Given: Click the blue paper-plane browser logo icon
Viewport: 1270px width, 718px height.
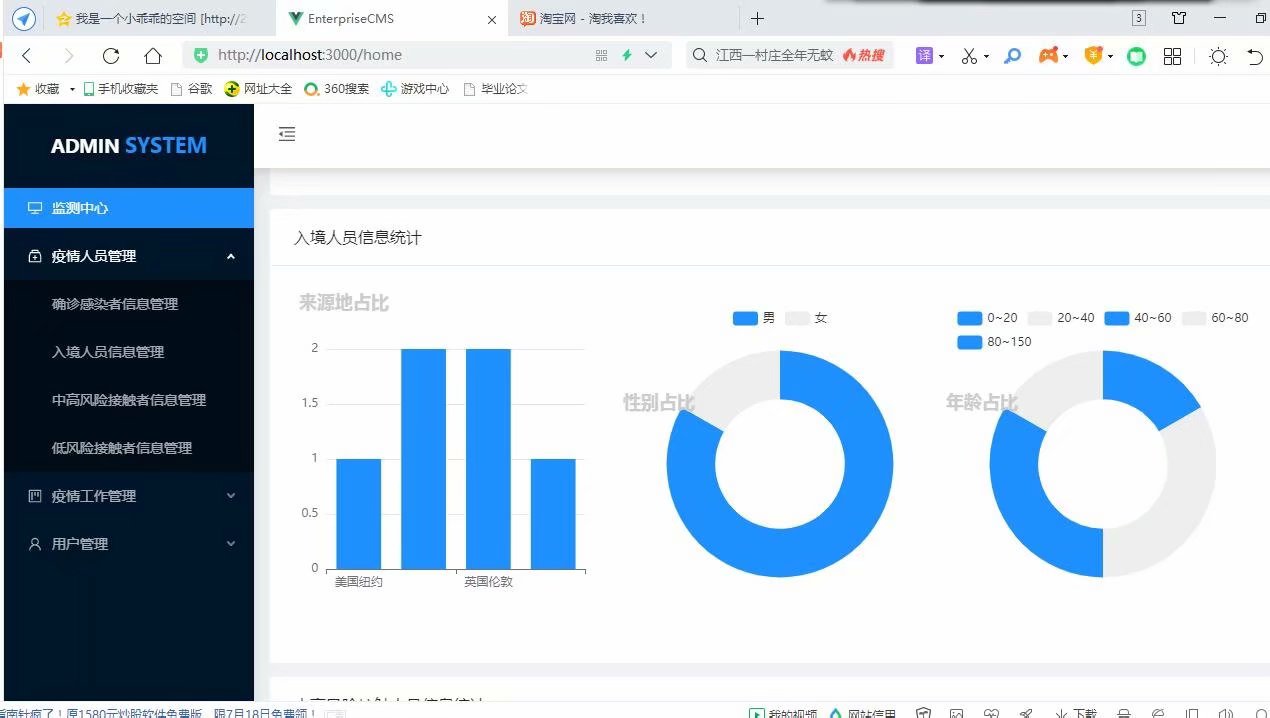Looking at the screenshot, I should coord(24,19).
